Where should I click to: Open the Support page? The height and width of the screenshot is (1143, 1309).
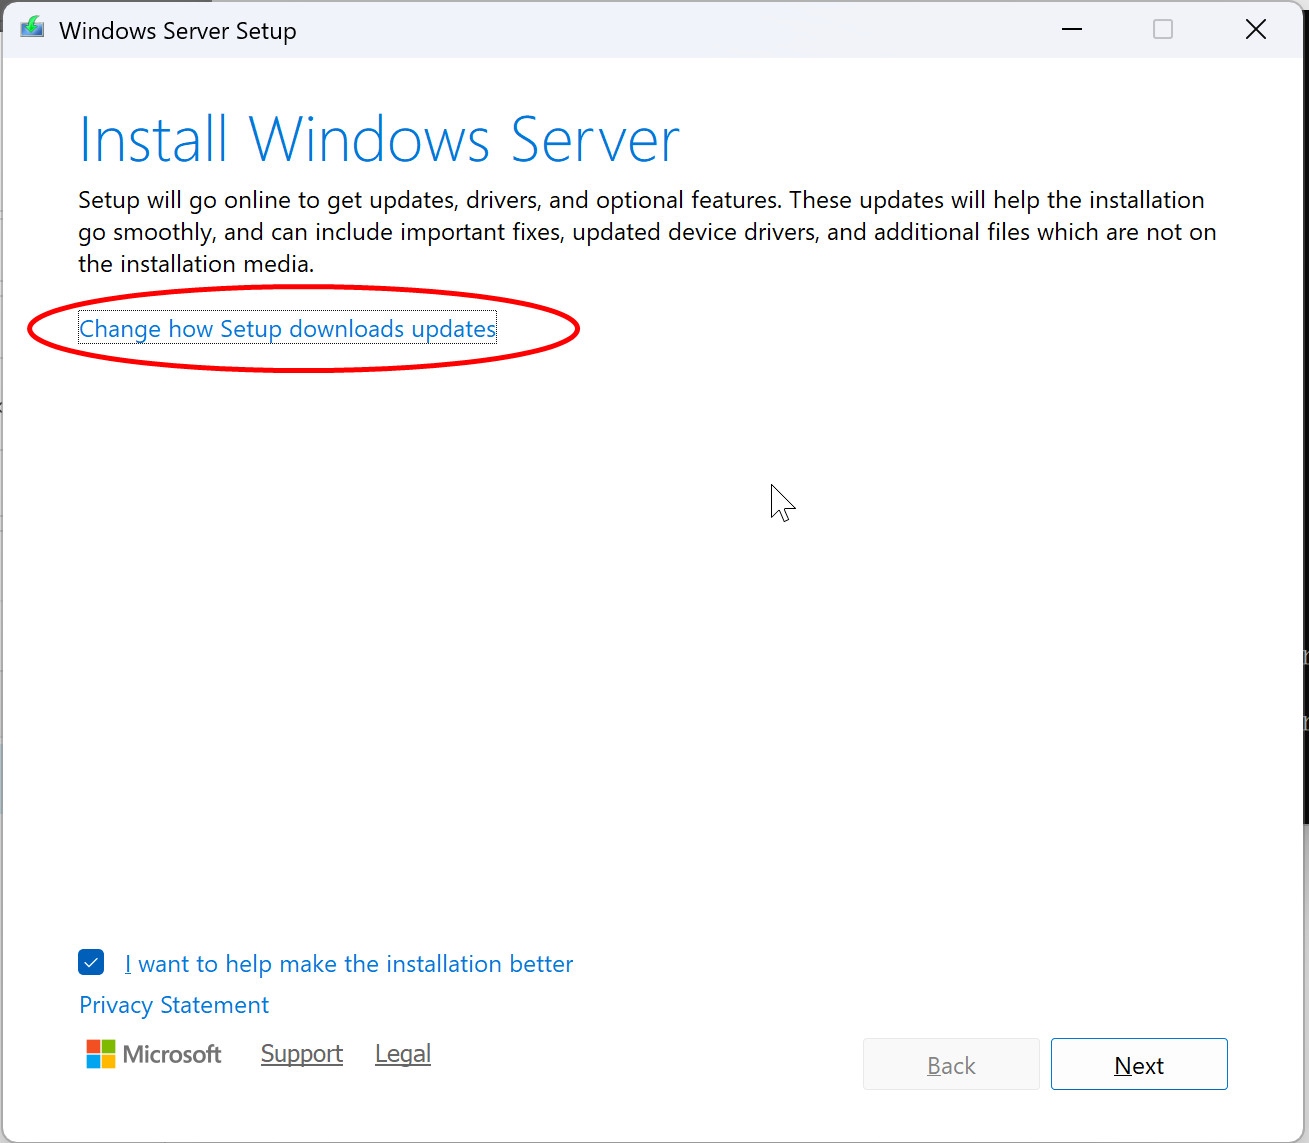[x=301, y=1054]
